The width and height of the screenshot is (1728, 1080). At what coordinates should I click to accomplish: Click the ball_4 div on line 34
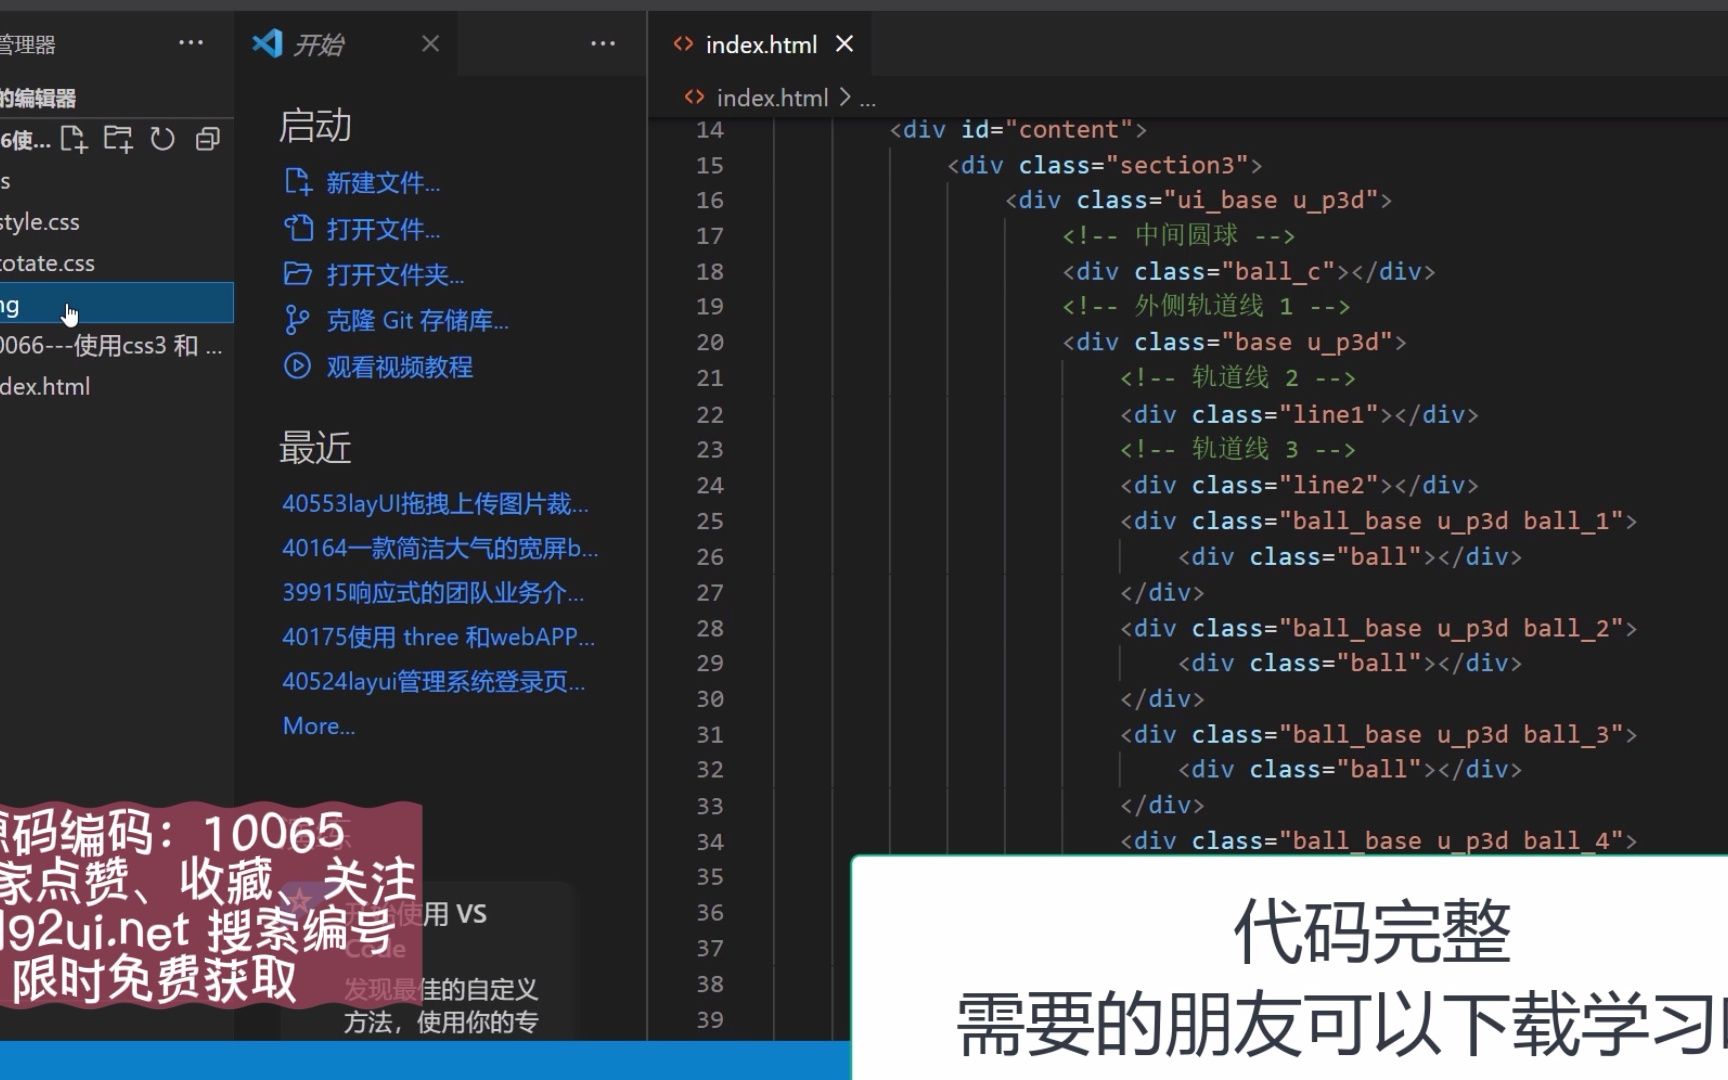[1379, 841]
